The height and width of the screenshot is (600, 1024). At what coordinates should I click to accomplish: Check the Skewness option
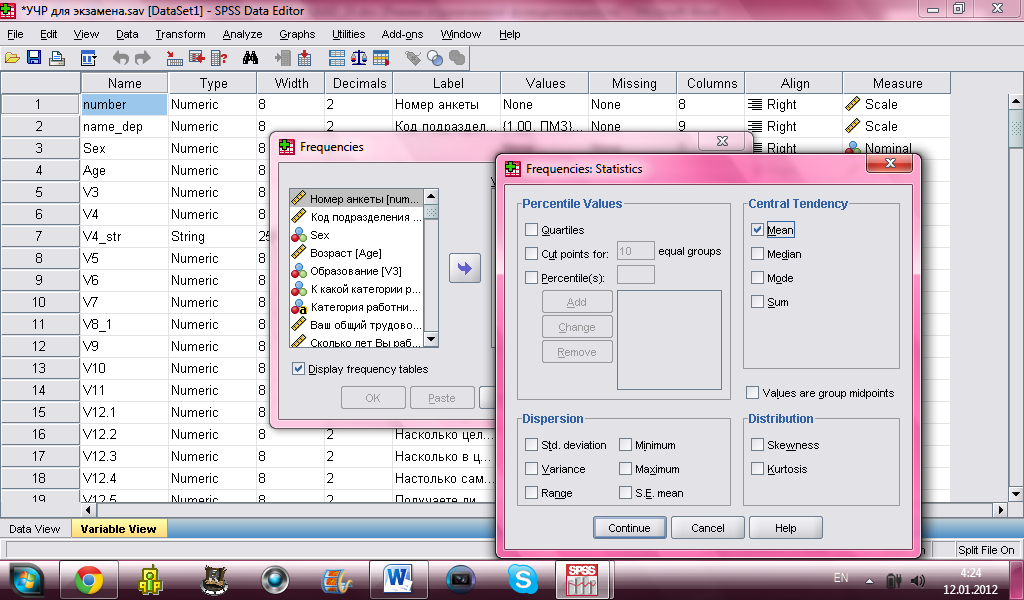click(x=758, y=445)
